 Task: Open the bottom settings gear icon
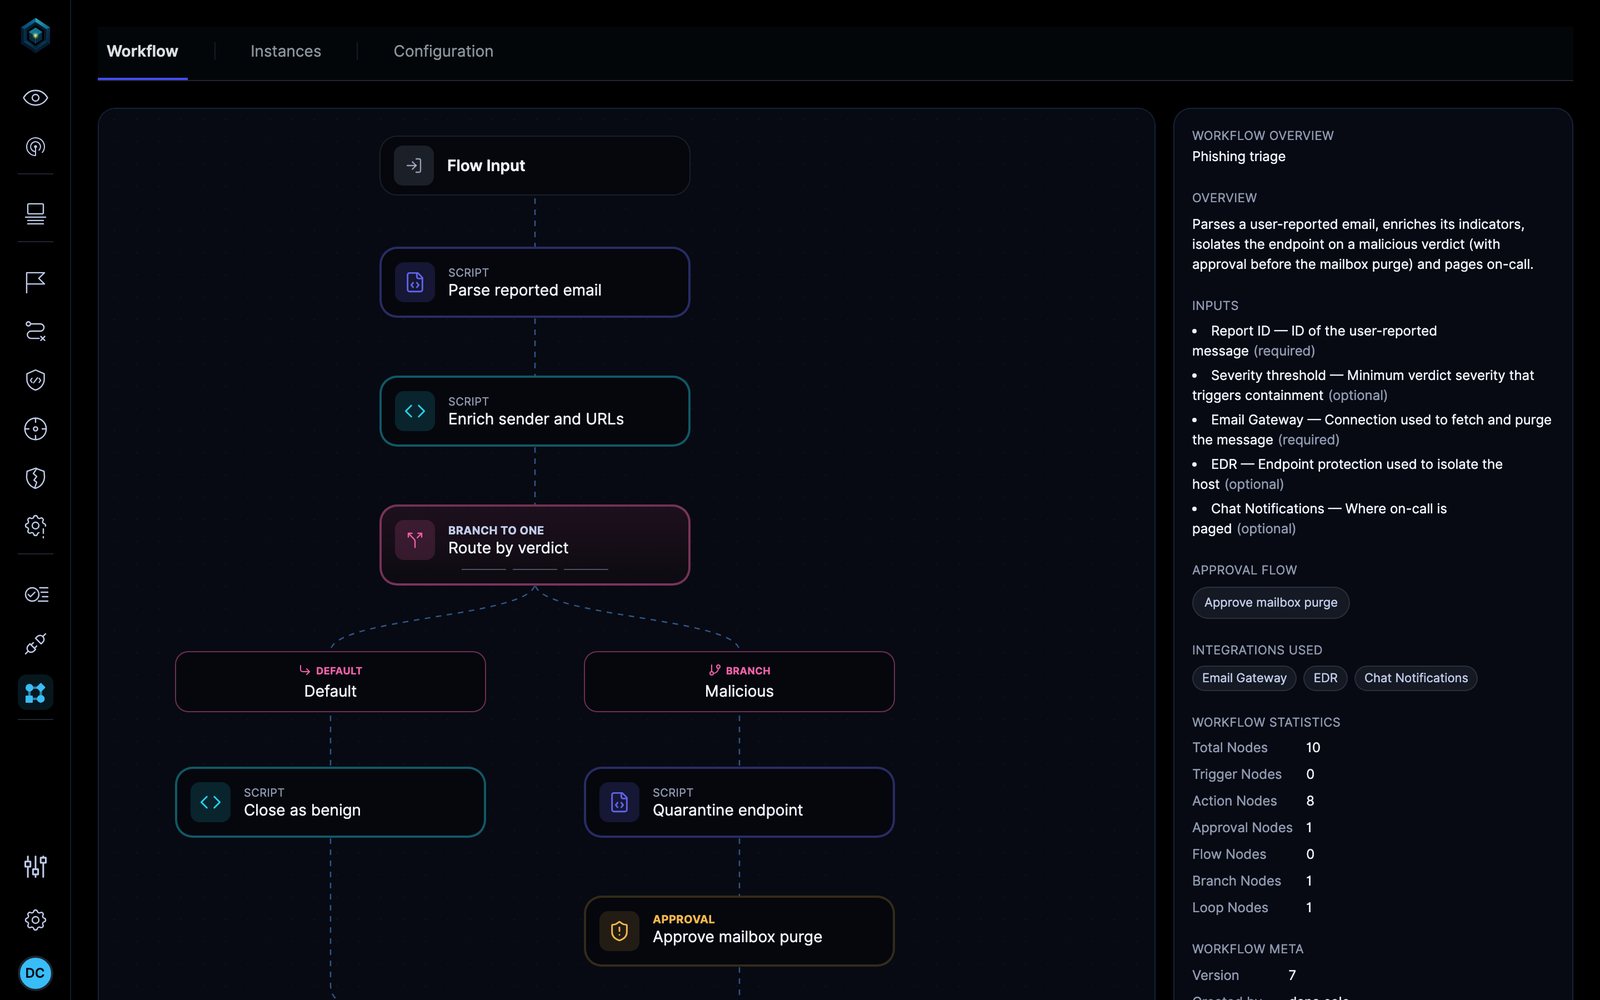(35, 920)
